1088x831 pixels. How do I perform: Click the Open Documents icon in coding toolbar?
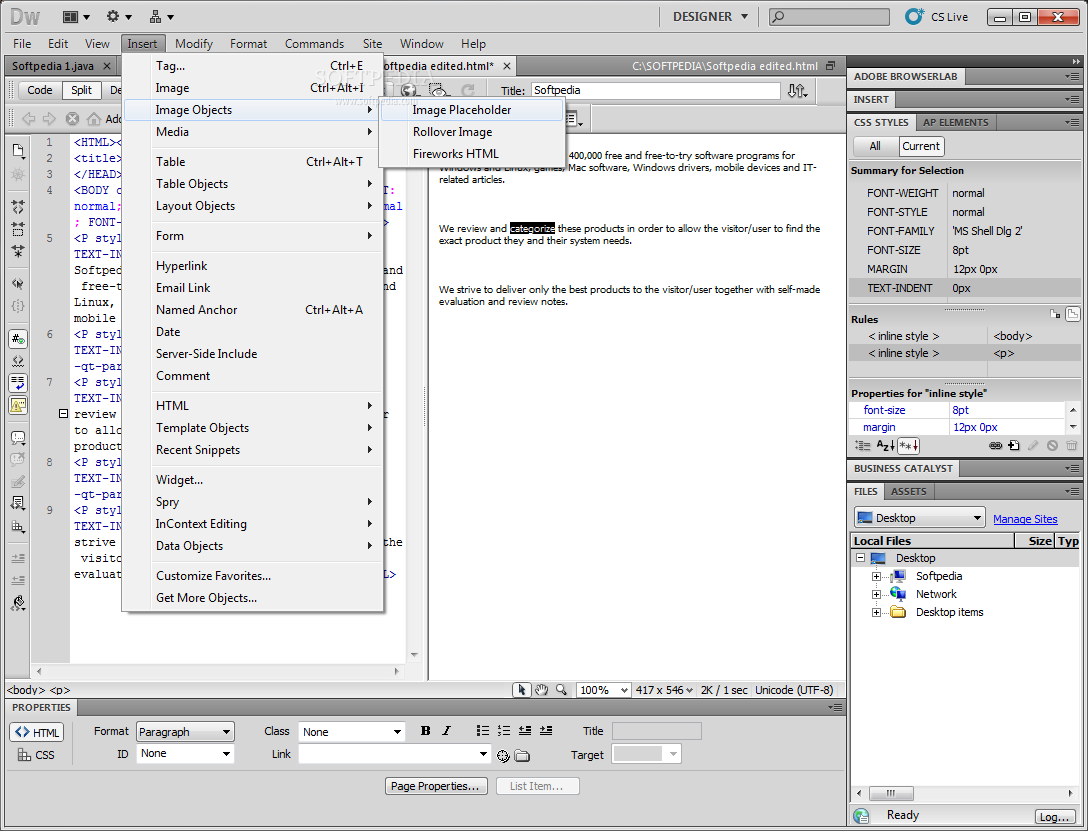coord(18,151)
